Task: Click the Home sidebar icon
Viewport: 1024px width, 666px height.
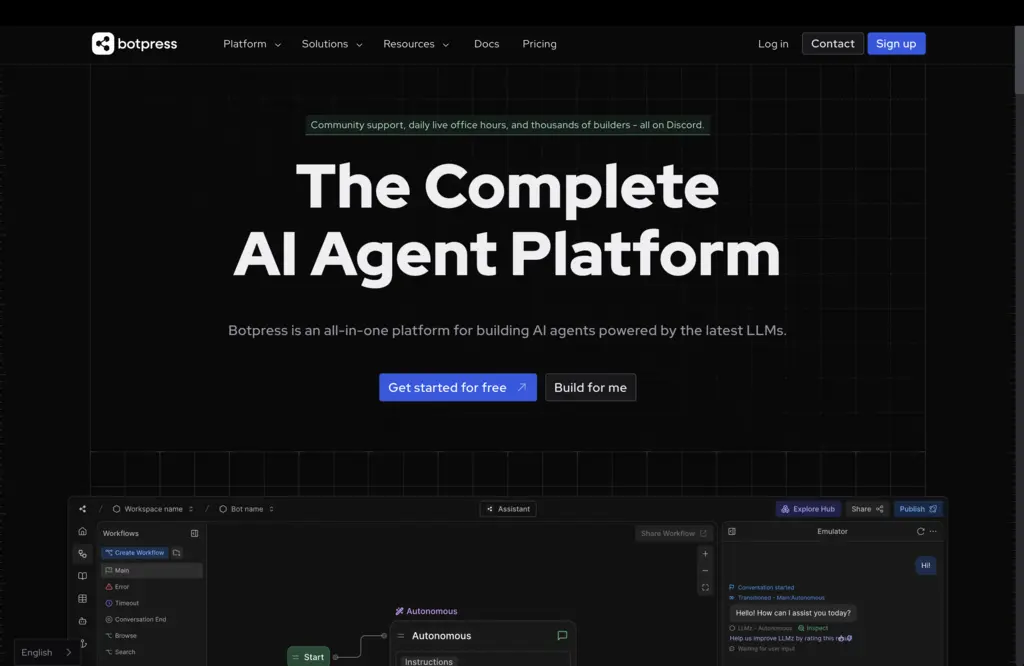Action: tap(82, 531)
